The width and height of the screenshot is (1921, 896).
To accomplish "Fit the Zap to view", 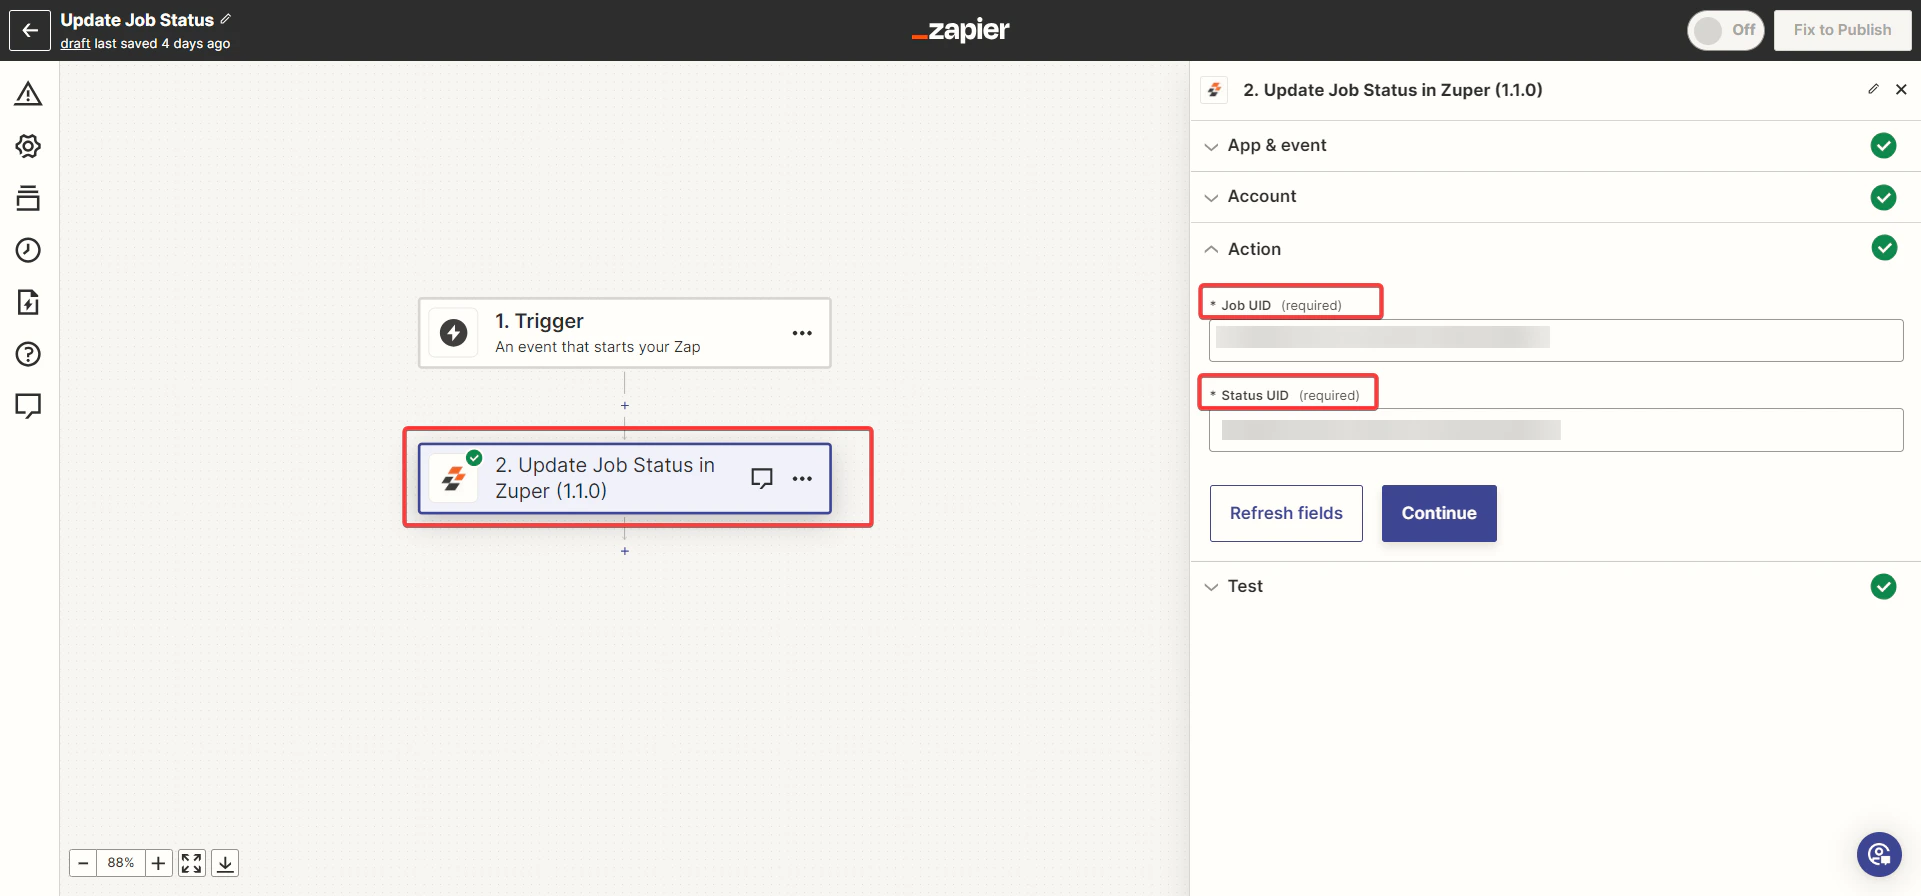I will tap(192, 863).
